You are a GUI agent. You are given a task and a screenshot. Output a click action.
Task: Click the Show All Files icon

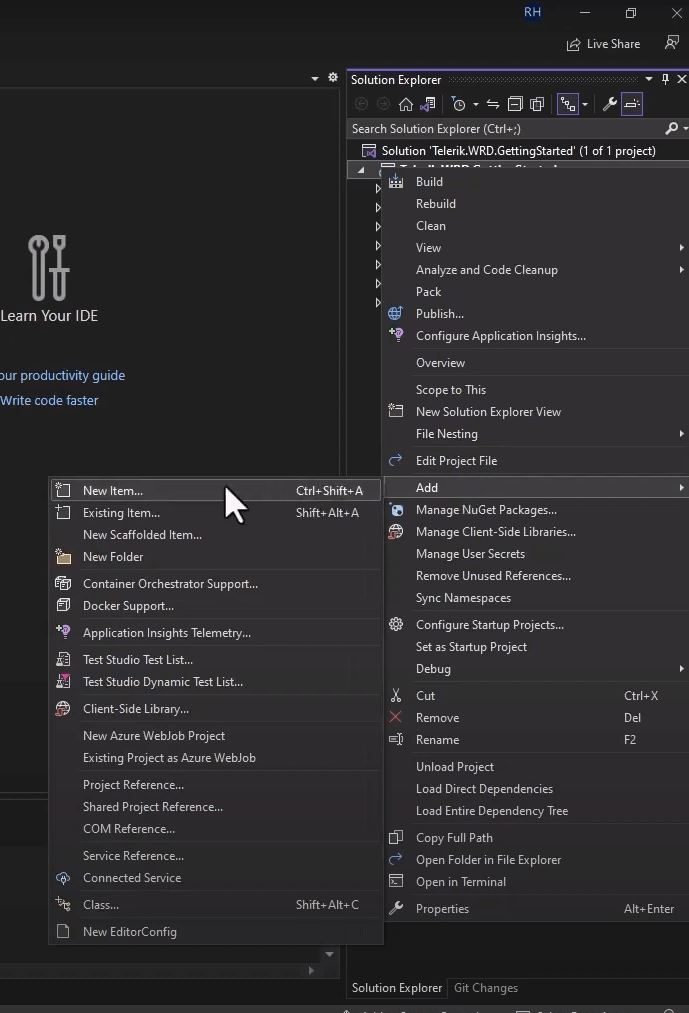click(x=536, y=104)
